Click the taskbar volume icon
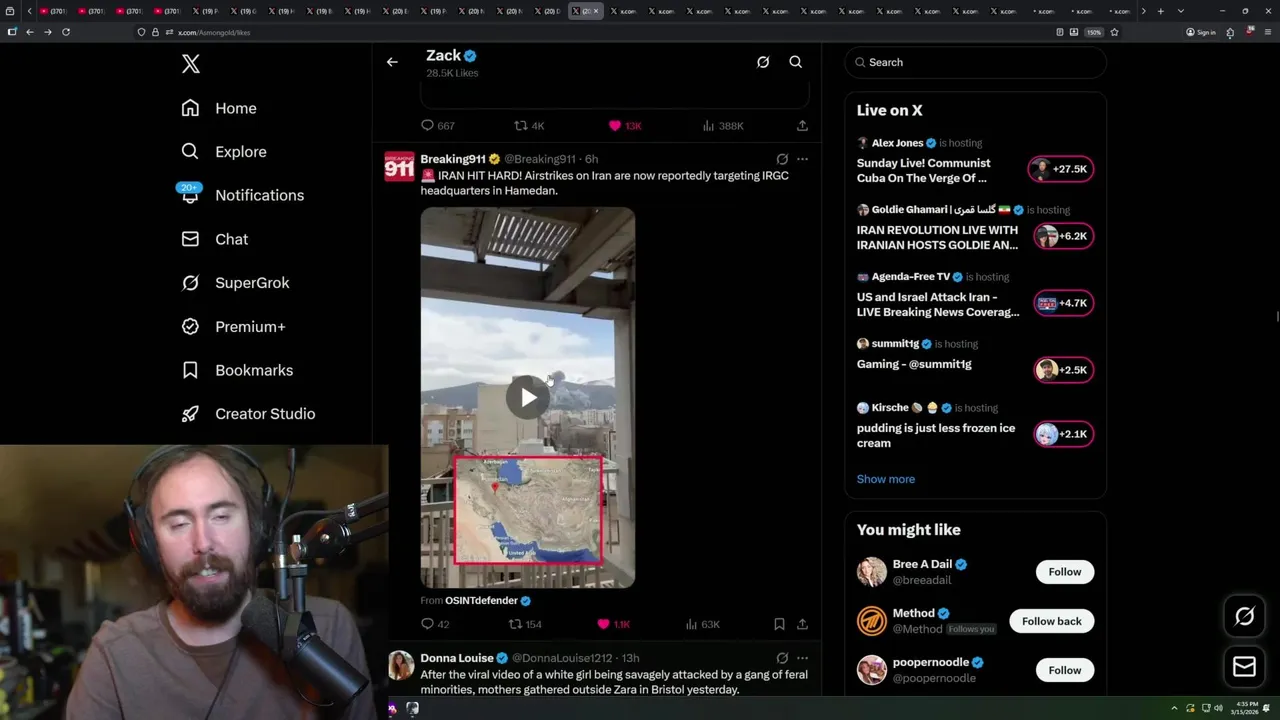Image resolution: width=1280 pixels, height=720 pixels. [x=1218, y=708]
